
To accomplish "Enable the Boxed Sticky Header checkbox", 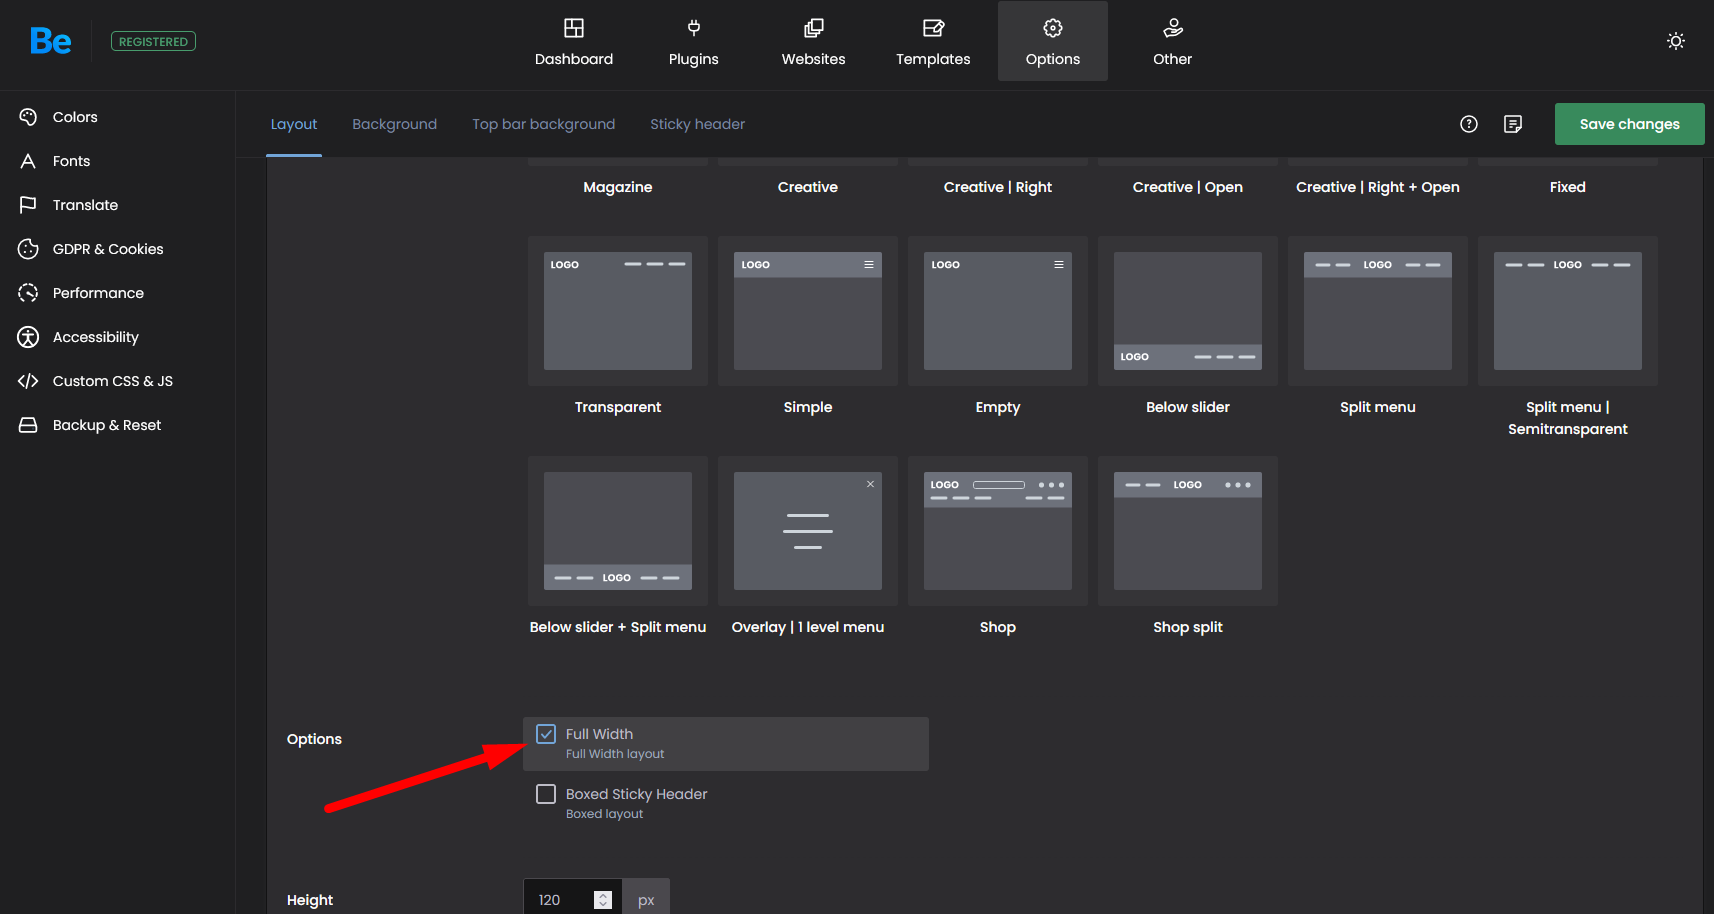I will pos(546,794).
